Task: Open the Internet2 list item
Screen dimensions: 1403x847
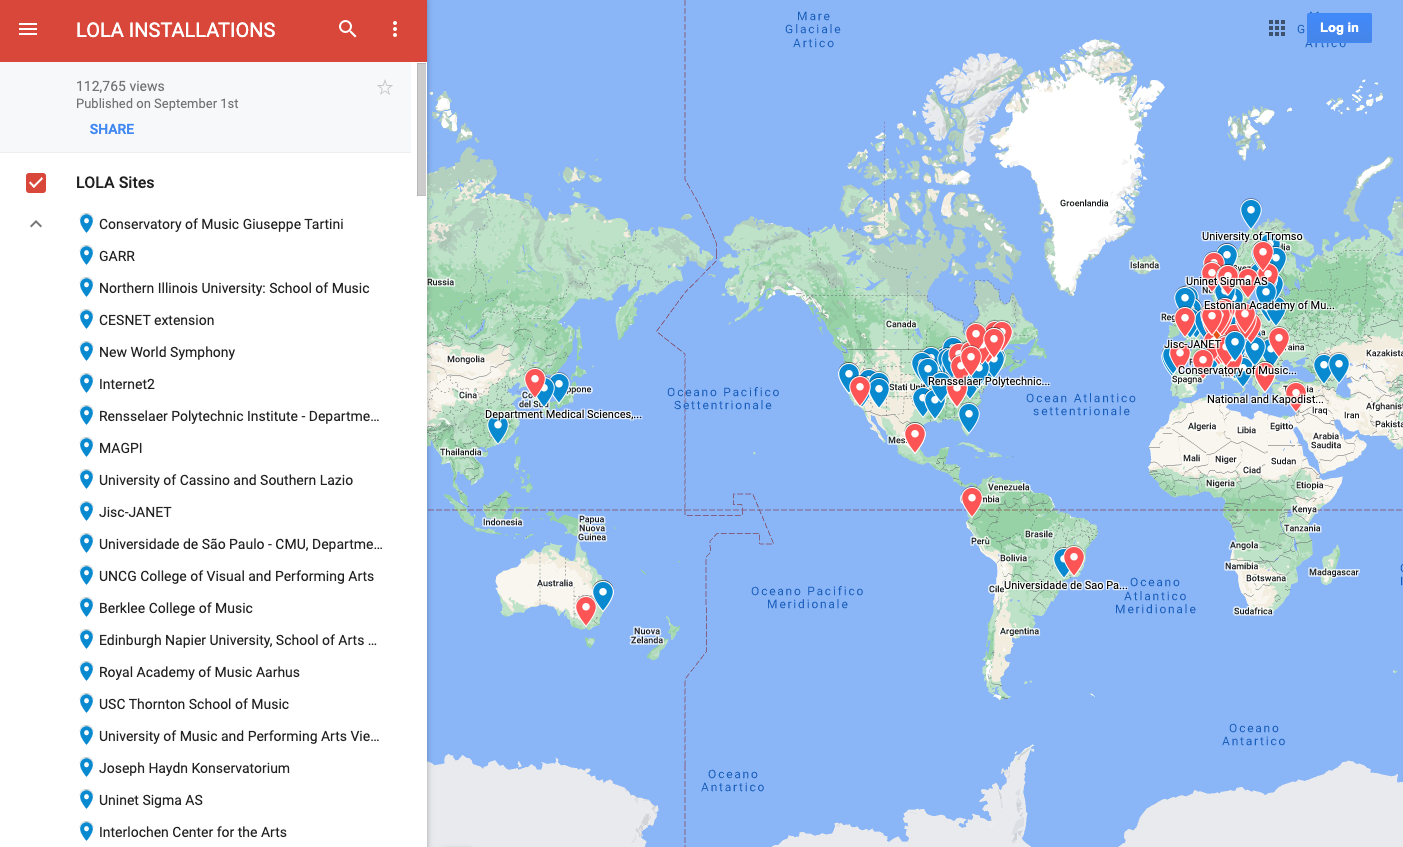Action: click(x=127, y=384)
